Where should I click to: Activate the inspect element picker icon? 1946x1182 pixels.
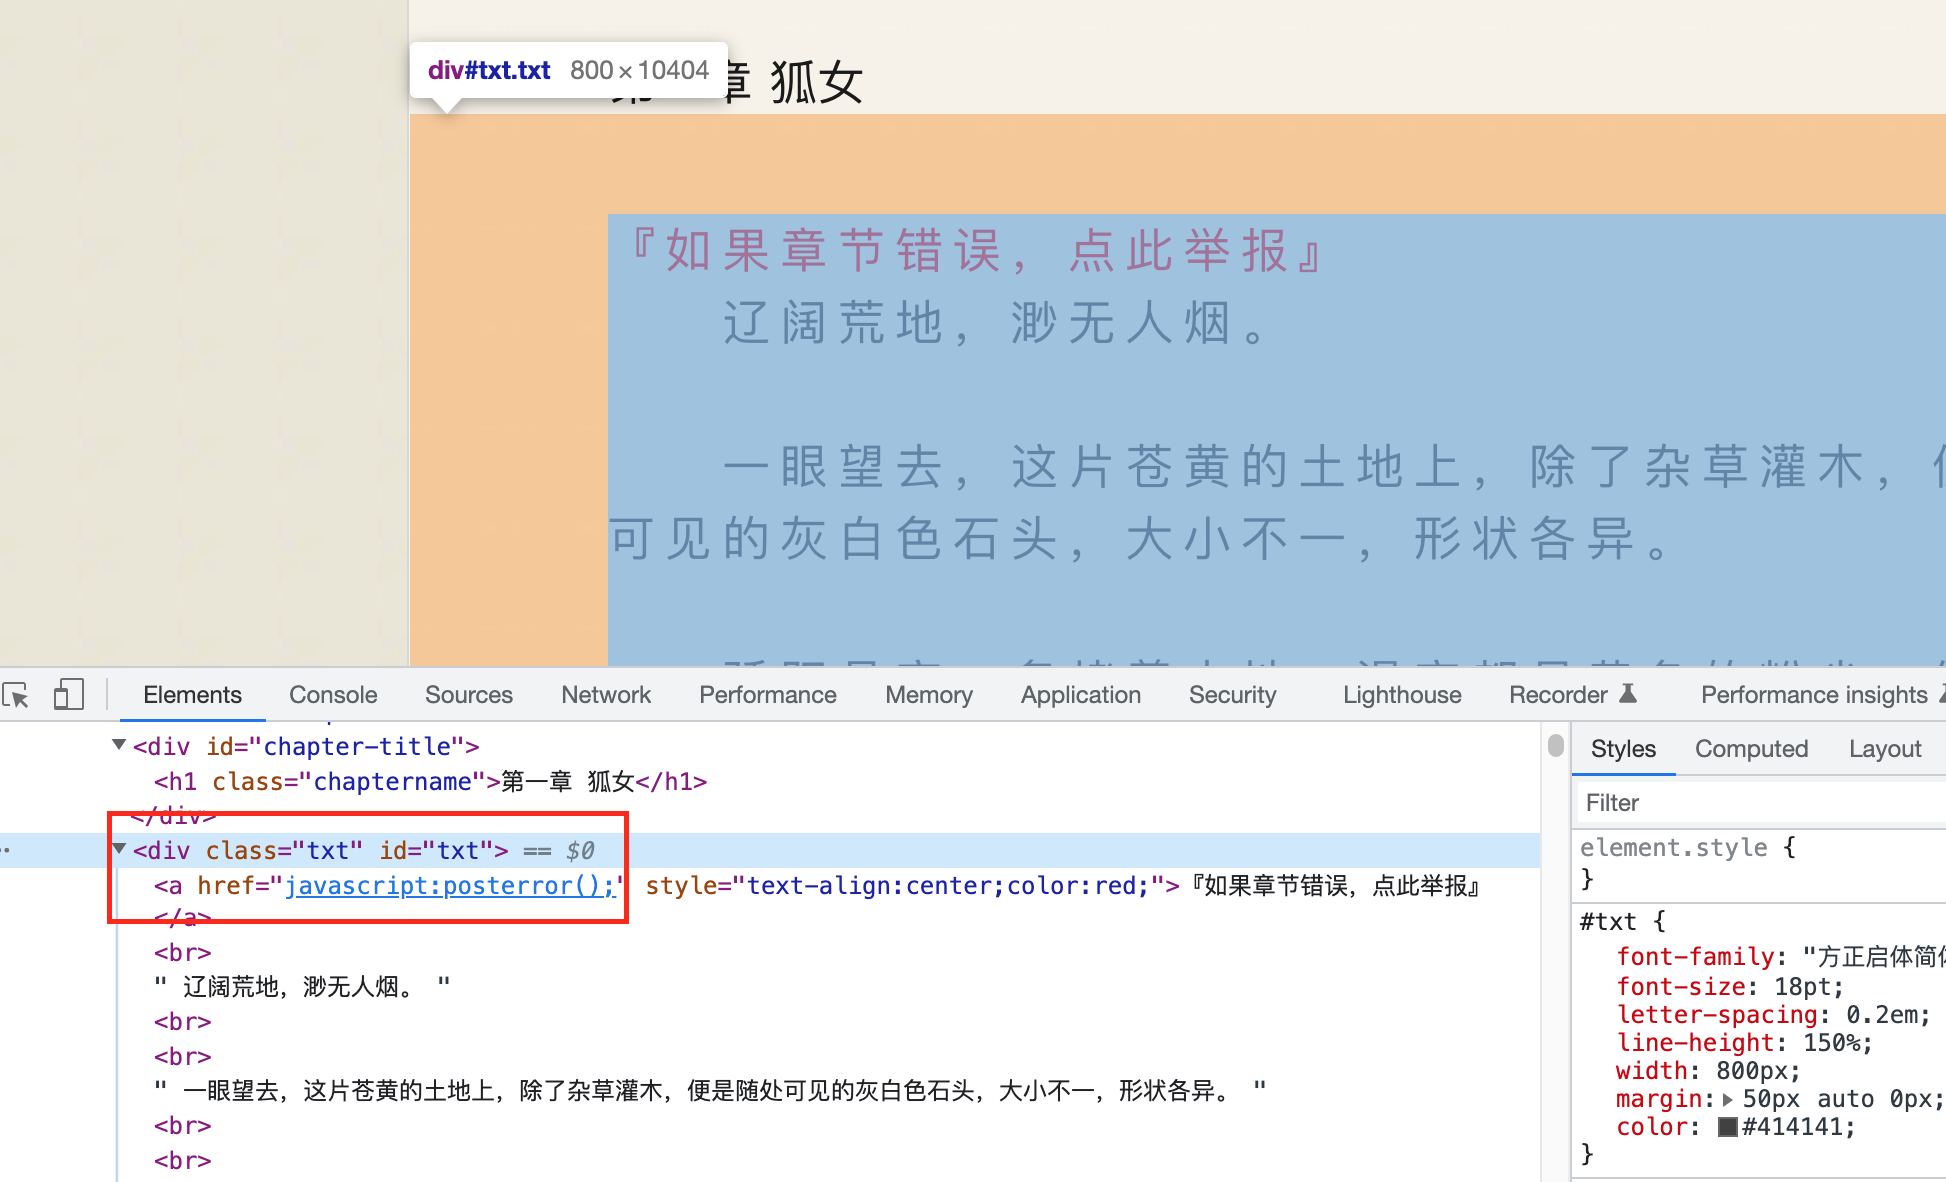[17, 695]
